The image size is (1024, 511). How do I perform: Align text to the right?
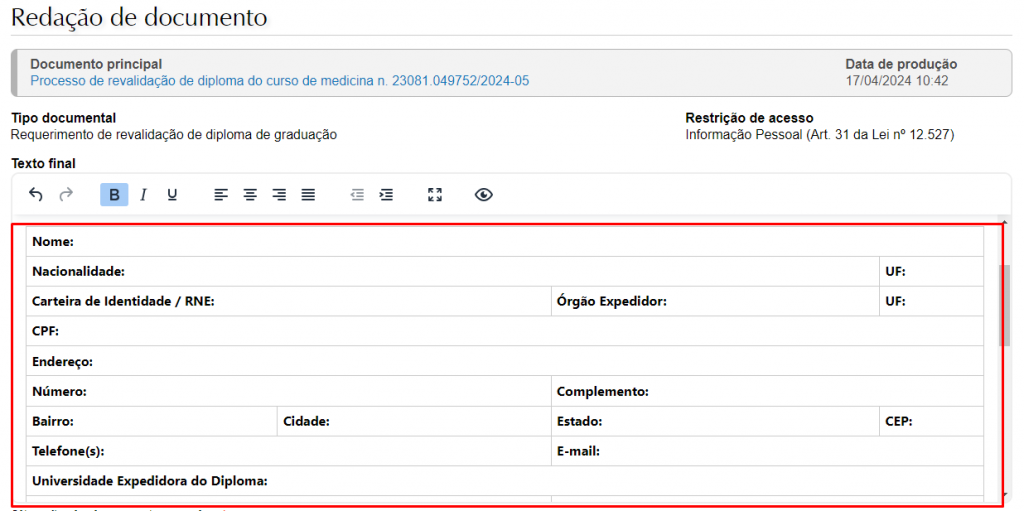(279, 195)
